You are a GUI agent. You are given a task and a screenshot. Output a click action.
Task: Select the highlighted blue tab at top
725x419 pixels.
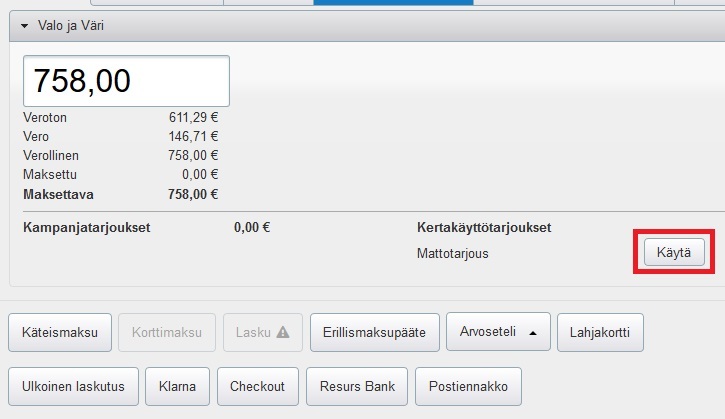(392, 3)
